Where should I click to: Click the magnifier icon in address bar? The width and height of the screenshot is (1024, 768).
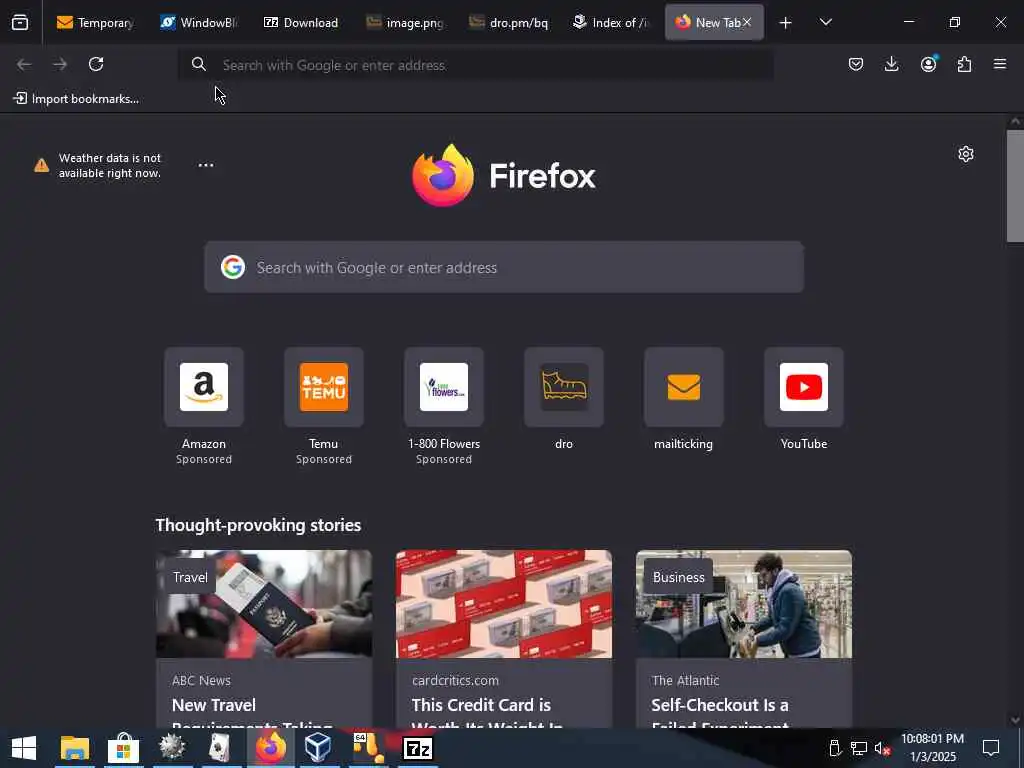point(199,64)
